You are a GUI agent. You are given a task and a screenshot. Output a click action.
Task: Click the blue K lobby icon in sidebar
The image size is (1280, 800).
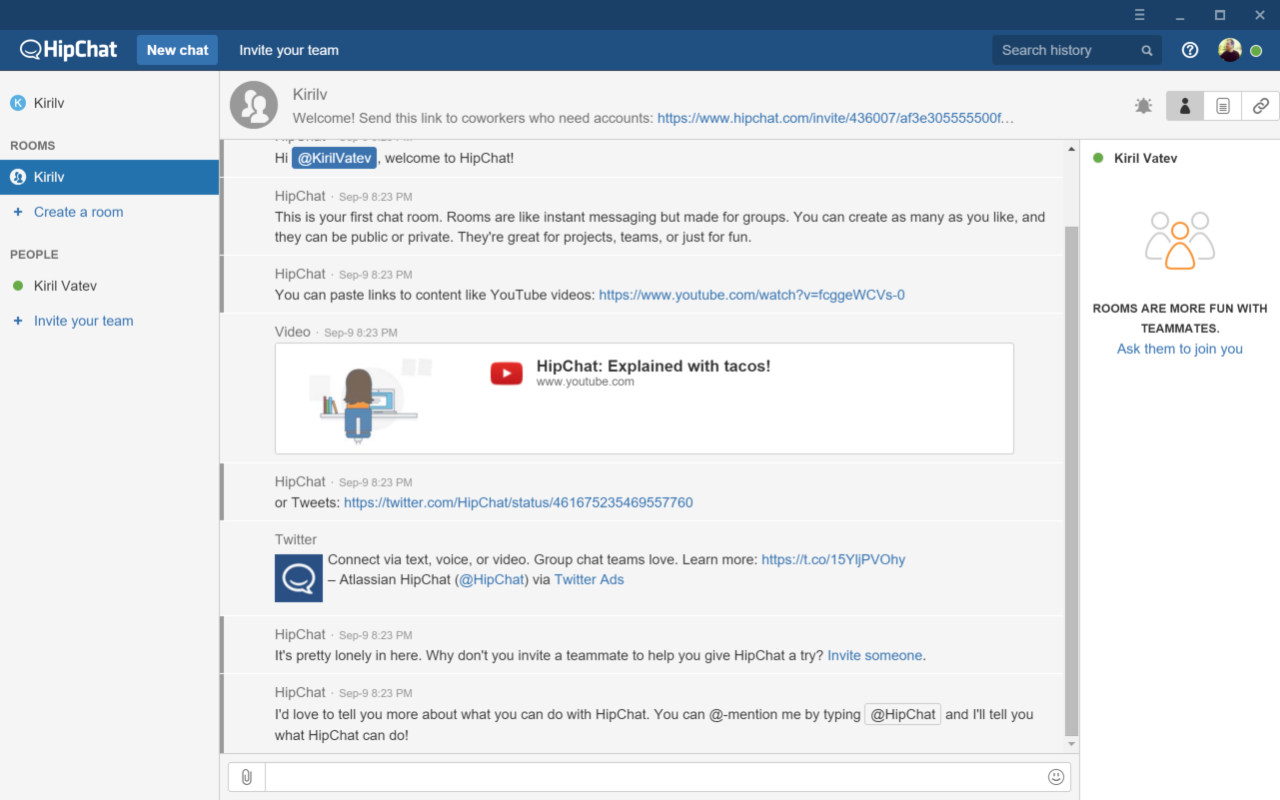[18, 103]
